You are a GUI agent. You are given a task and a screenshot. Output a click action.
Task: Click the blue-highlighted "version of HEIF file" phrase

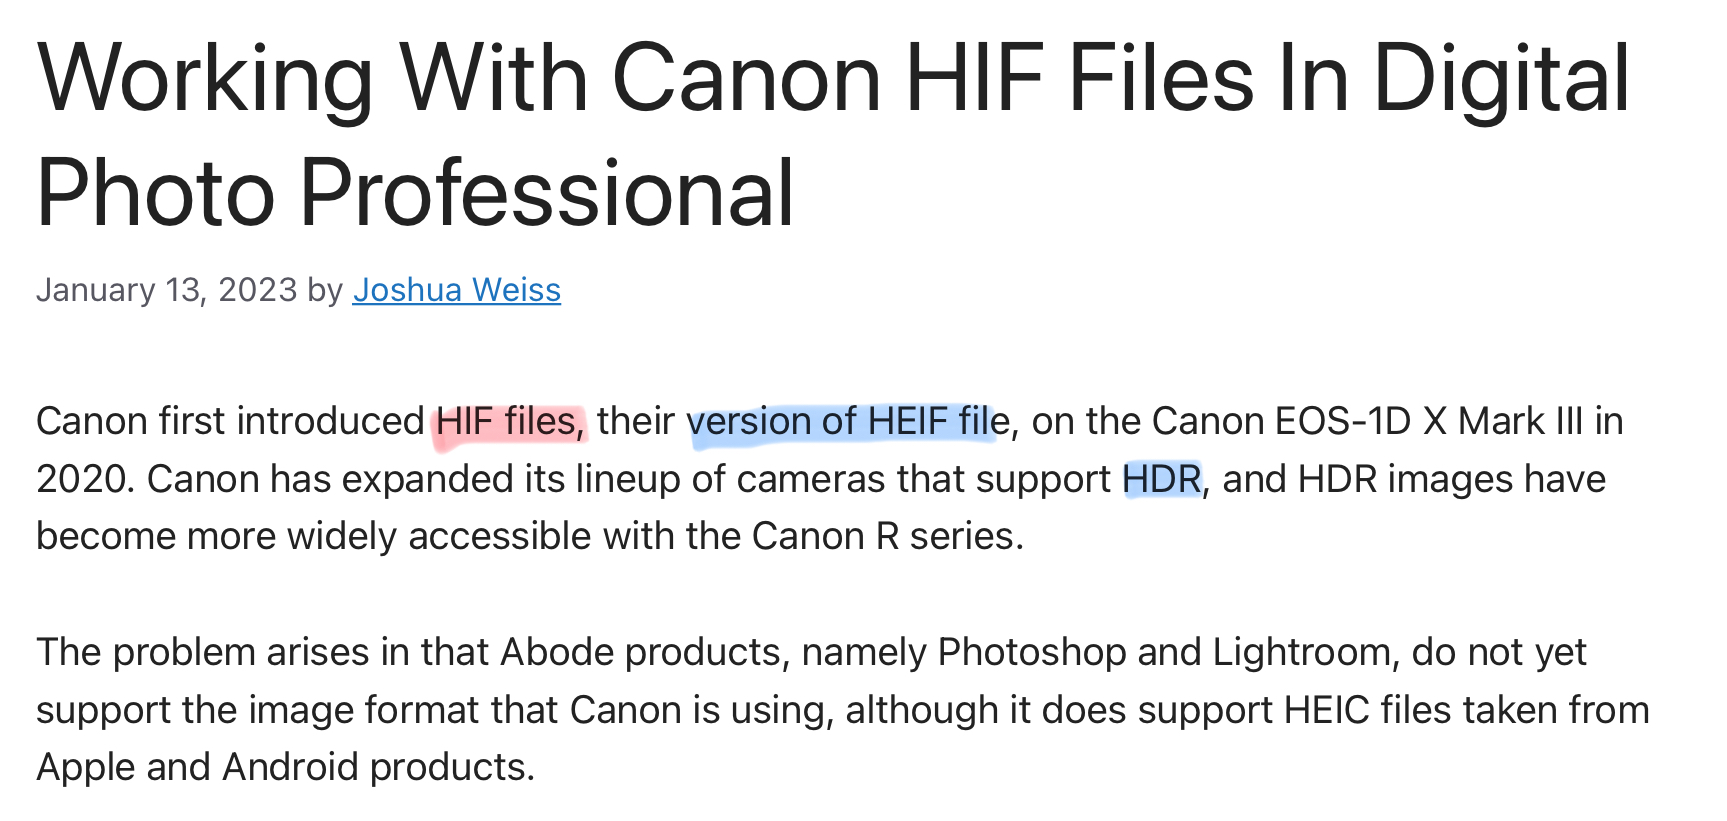point(849,422)
